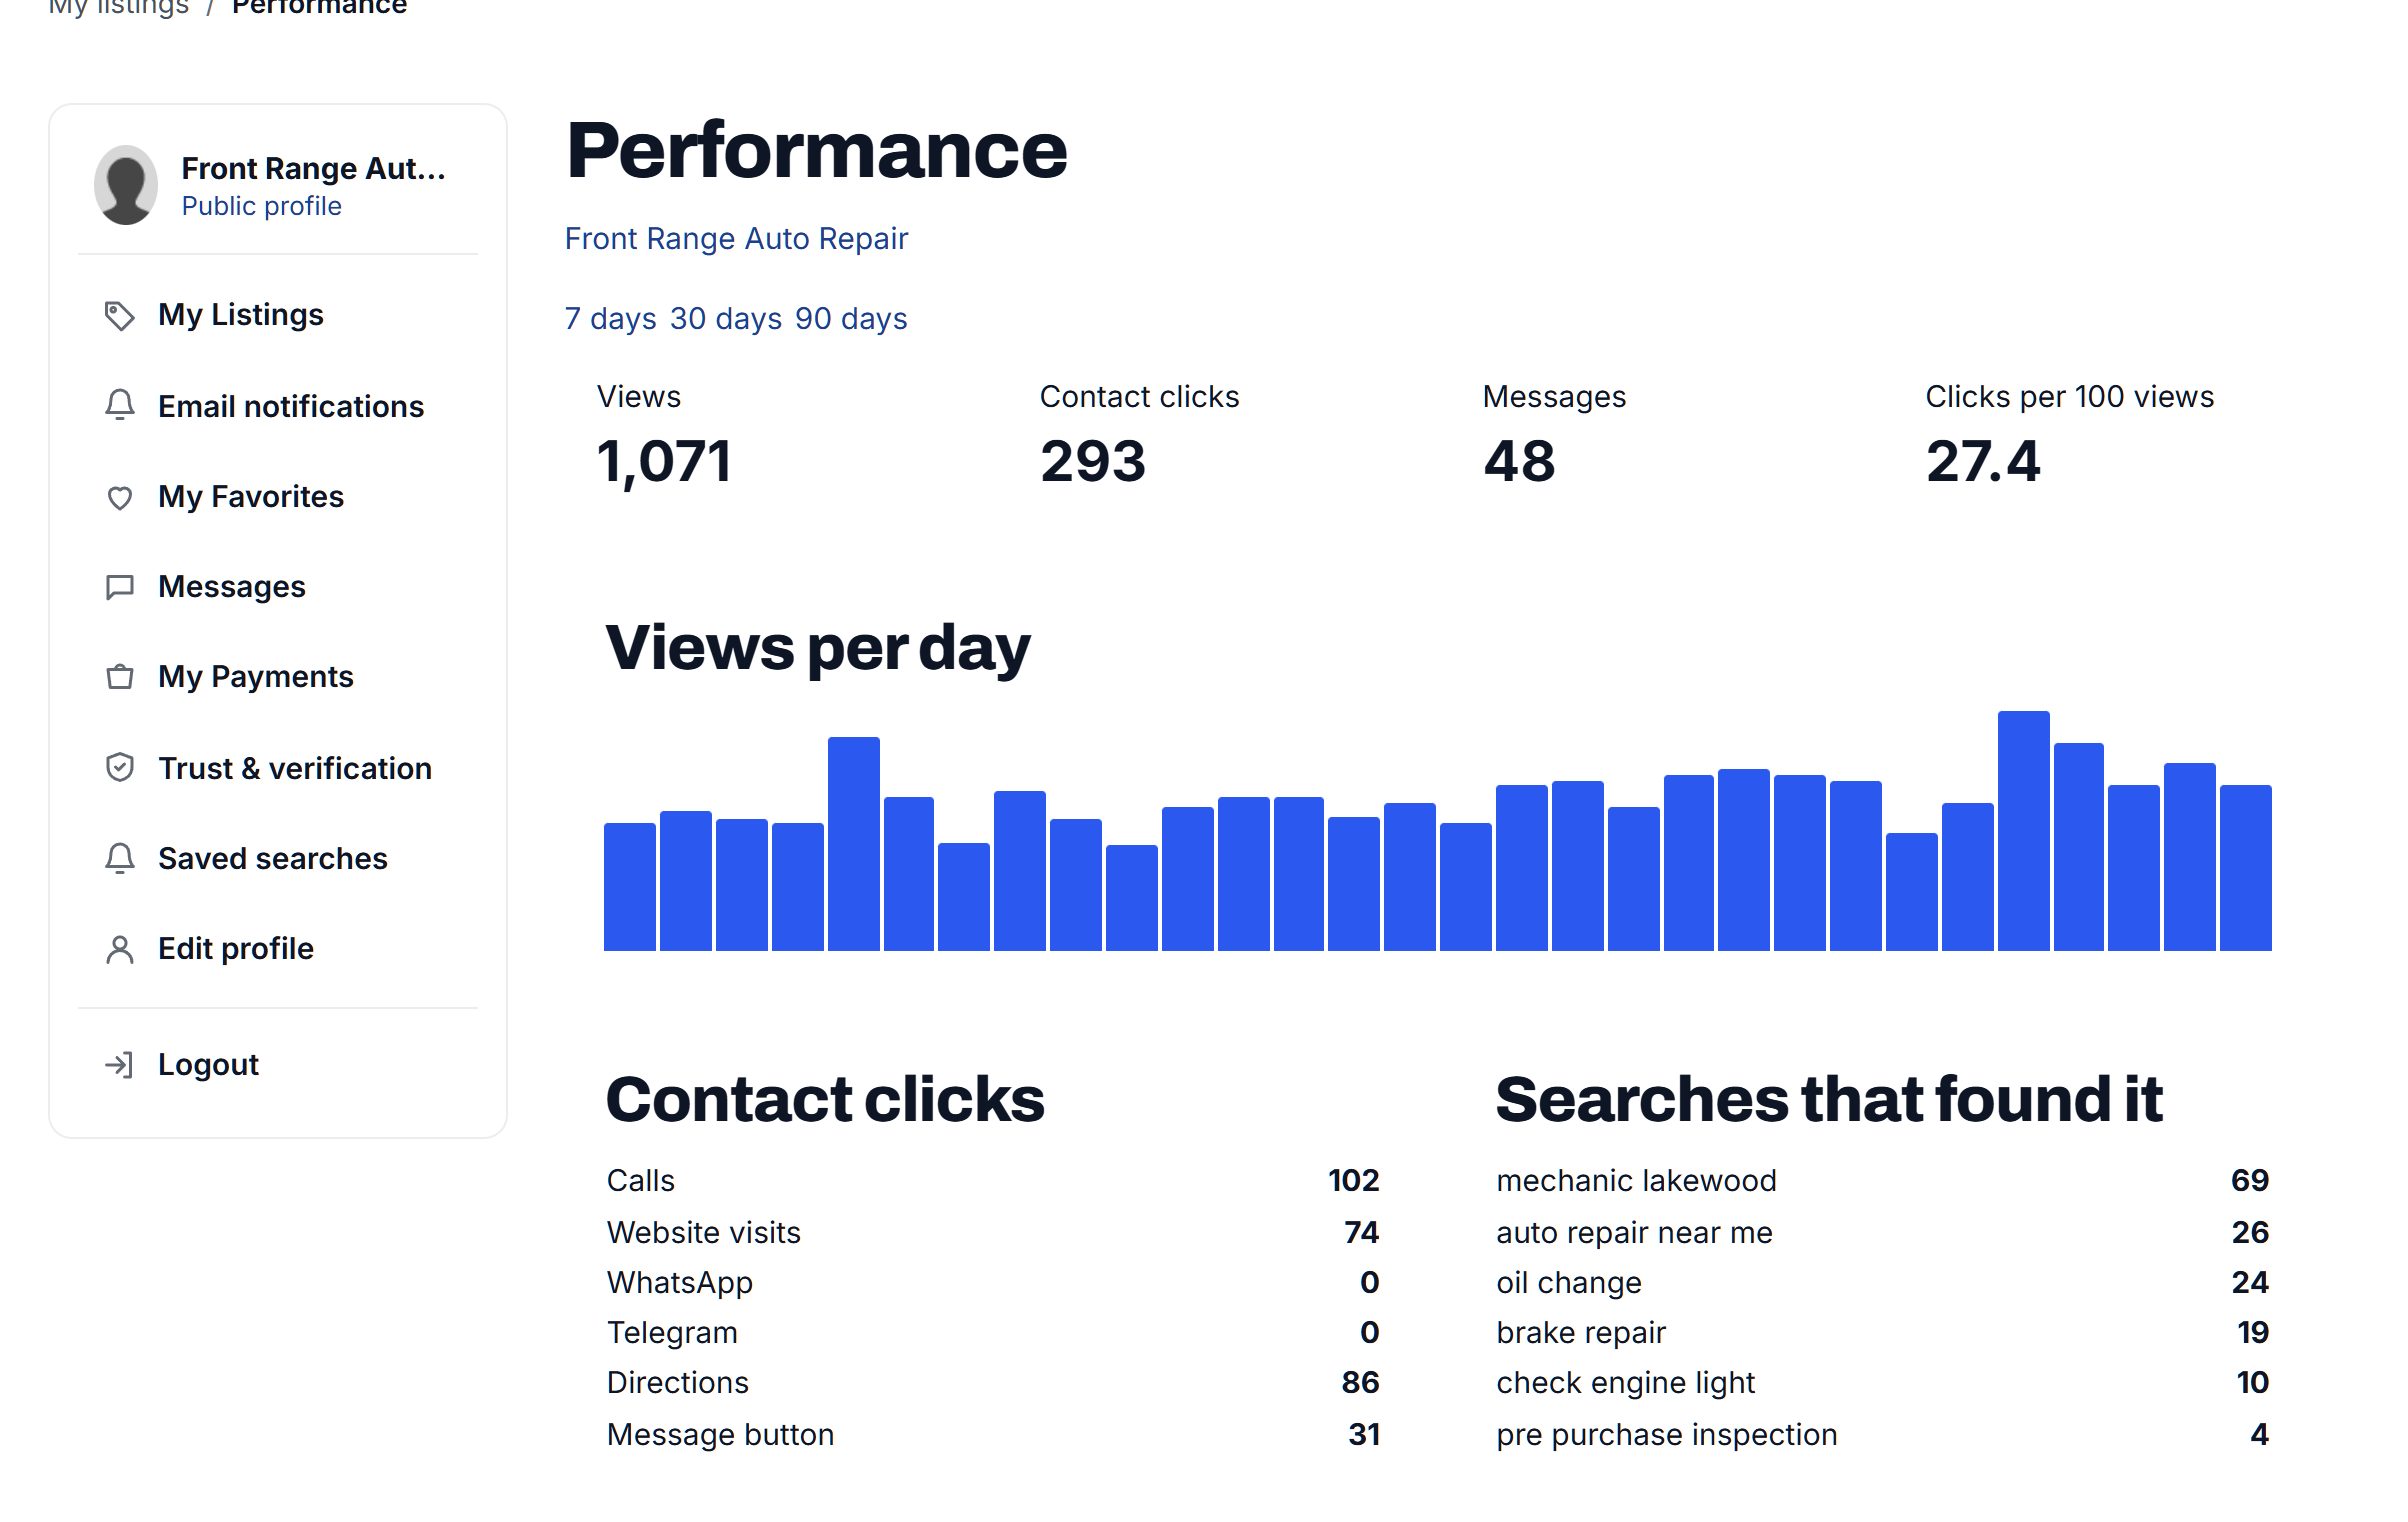Open My Listings in the sidebar
2408x1522 pixels.
coord(241,315)
